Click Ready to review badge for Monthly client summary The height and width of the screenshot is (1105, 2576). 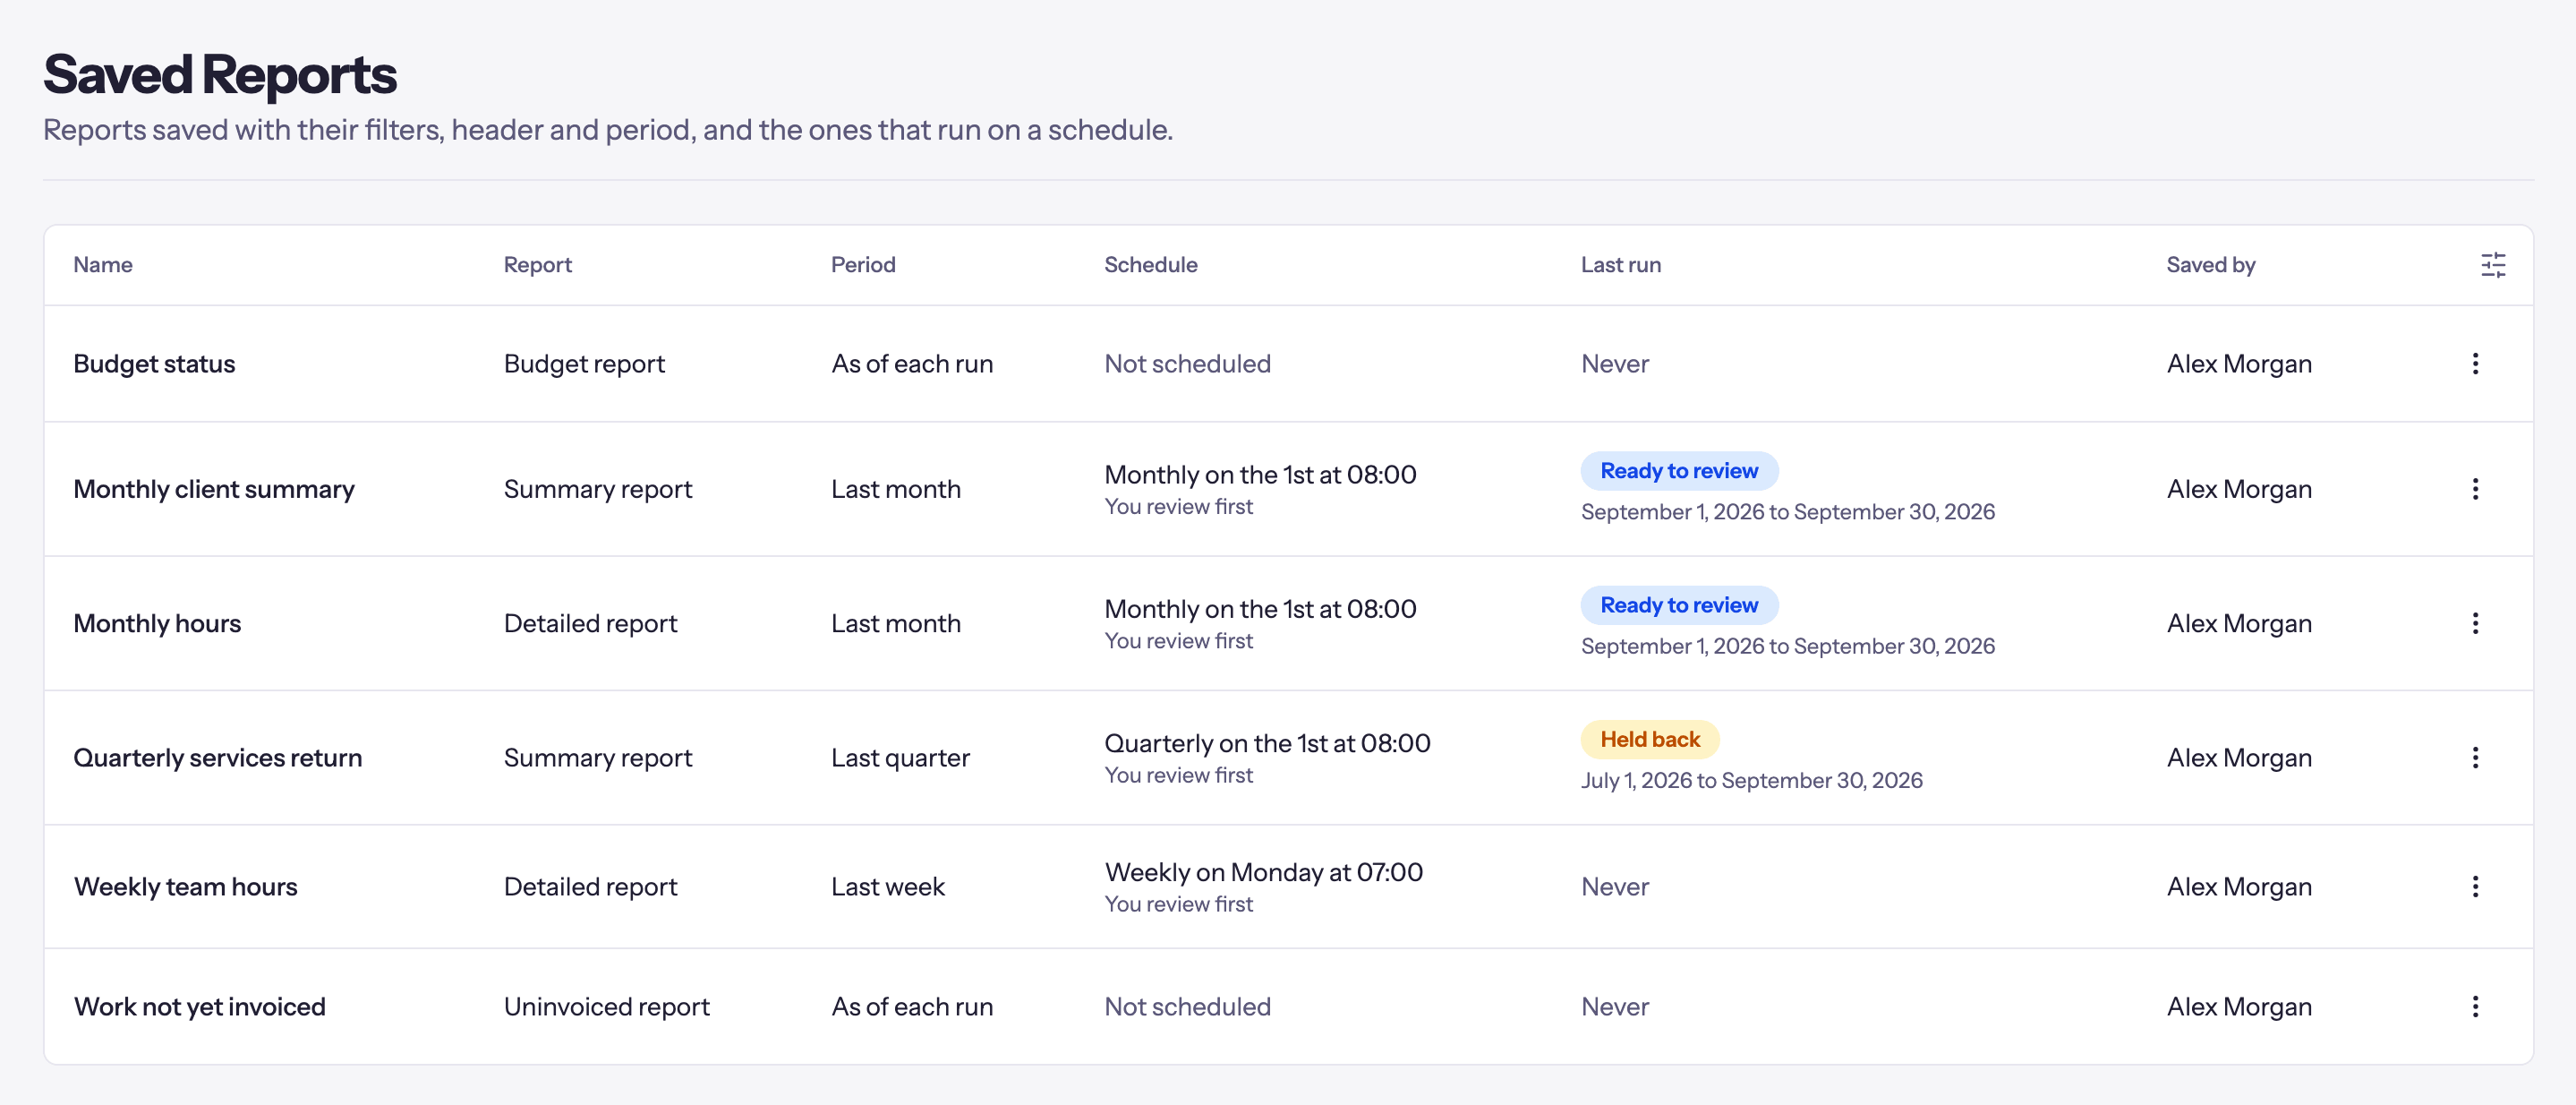pyautogui.click(x=1679, y=471)
